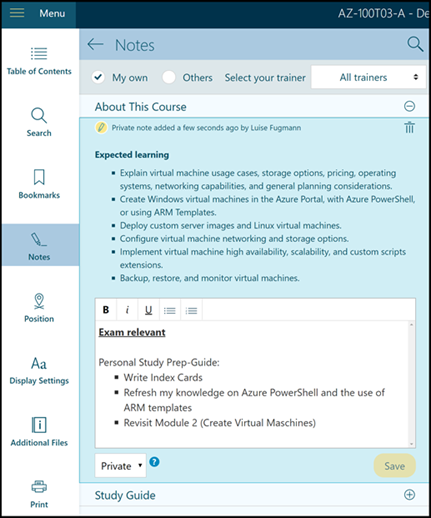Click the Save button
The height and width of the screenshot is (518, 431).
point(395,466)
